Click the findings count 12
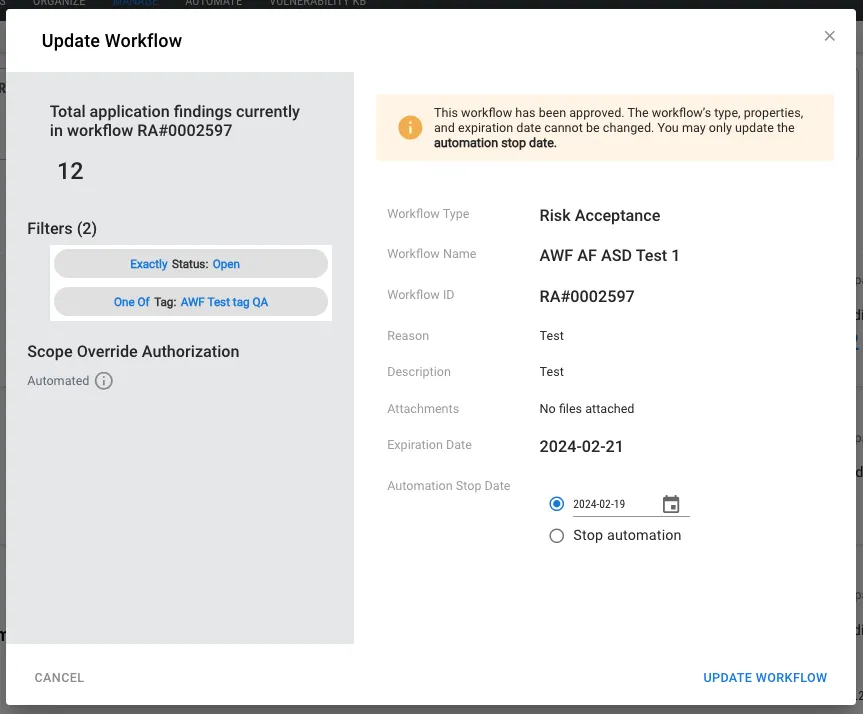 pos(70,171)
